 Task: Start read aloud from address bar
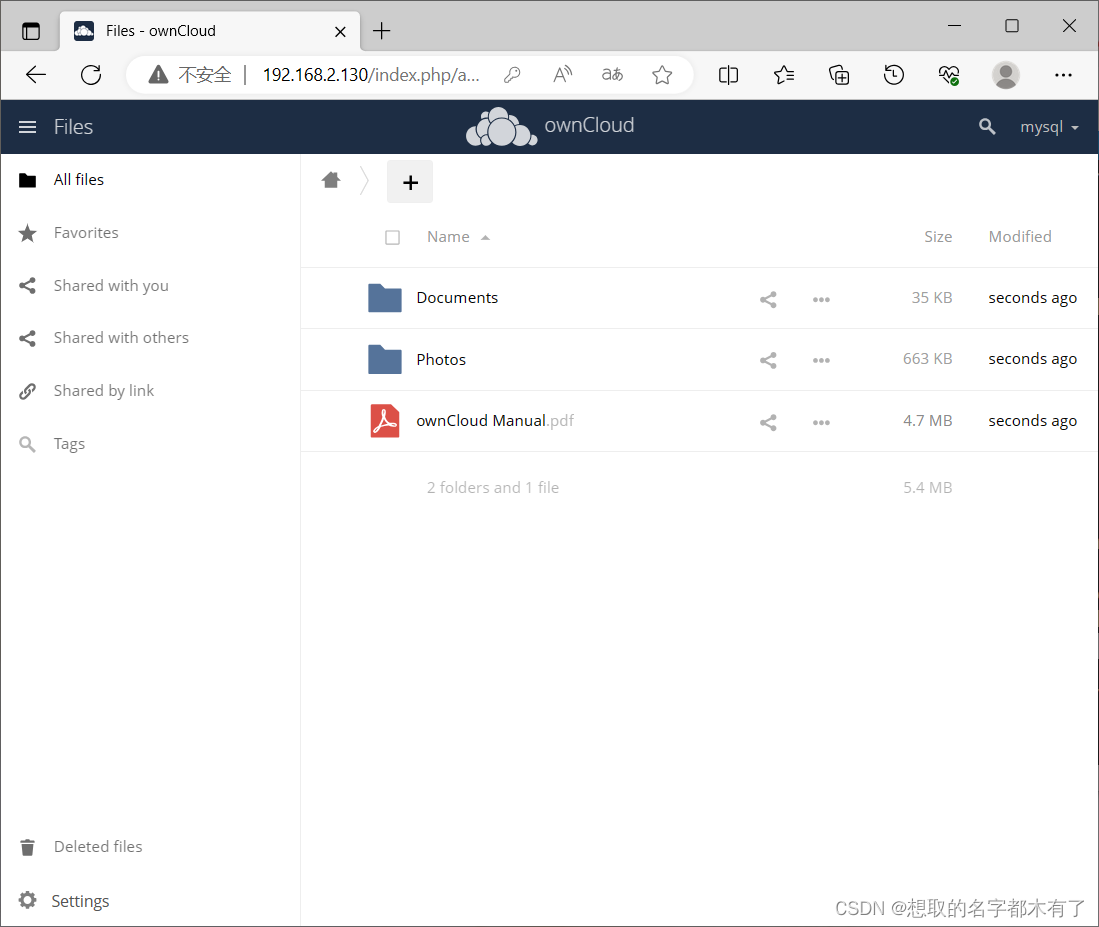coord(563,74)
